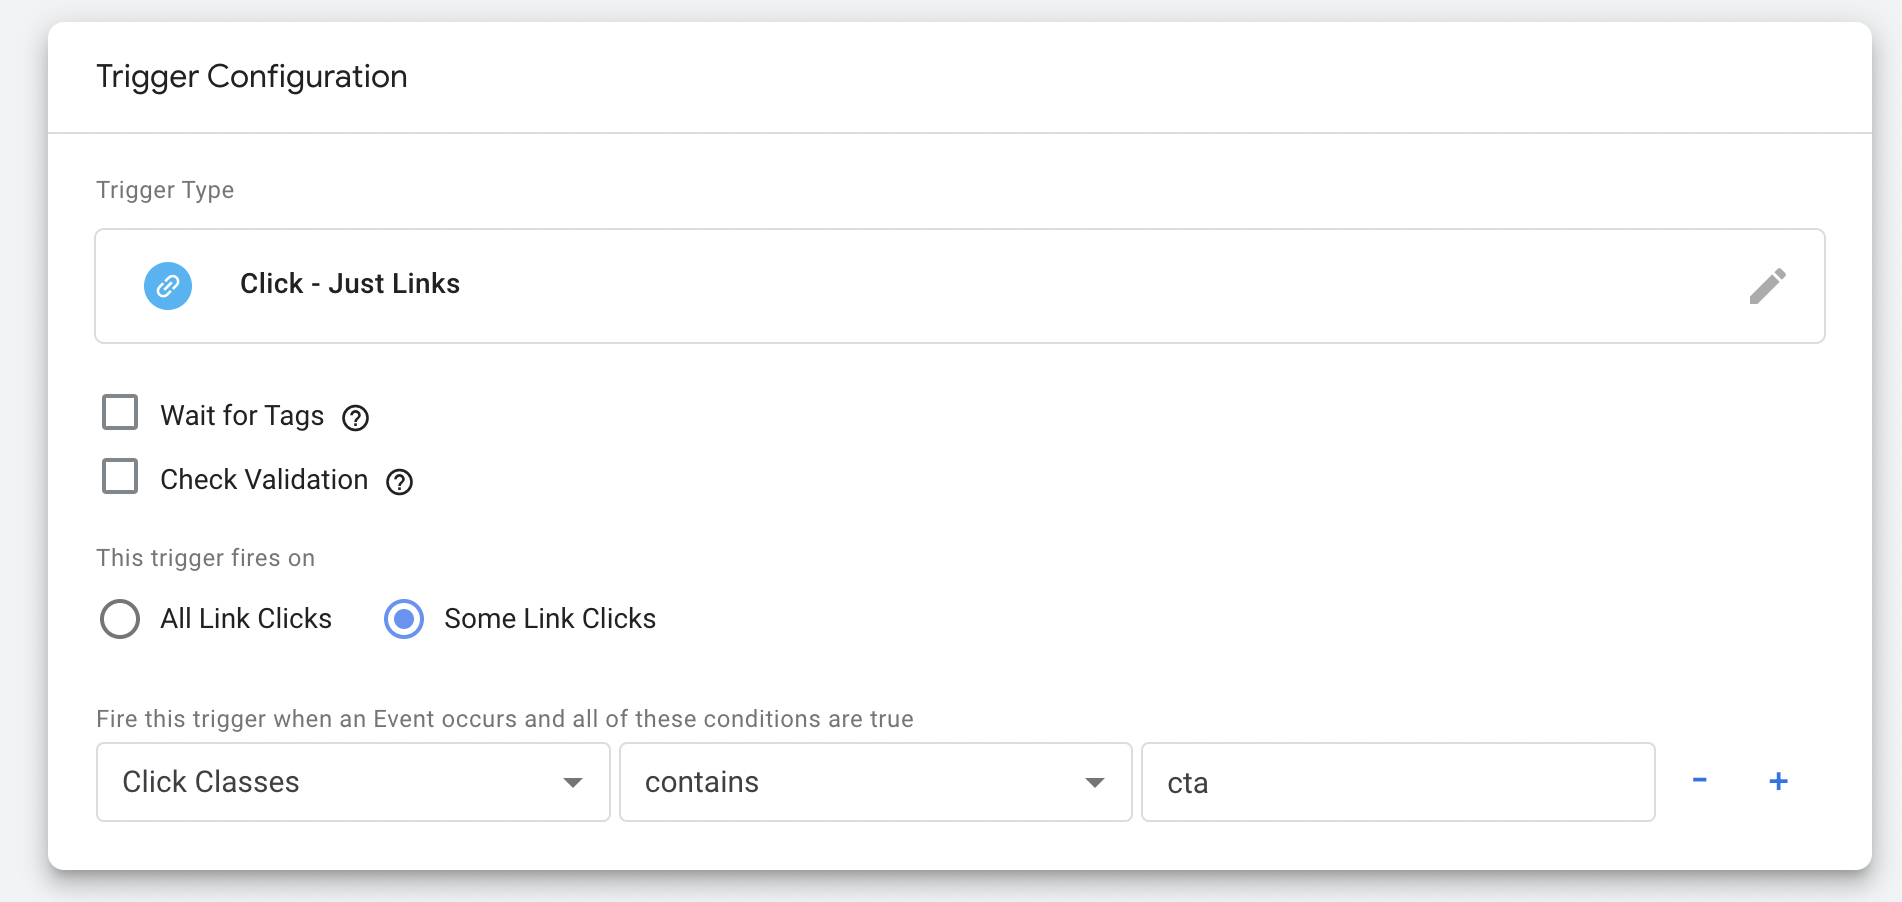Edit trigger type using the pencil icon

pos(1767,286)
